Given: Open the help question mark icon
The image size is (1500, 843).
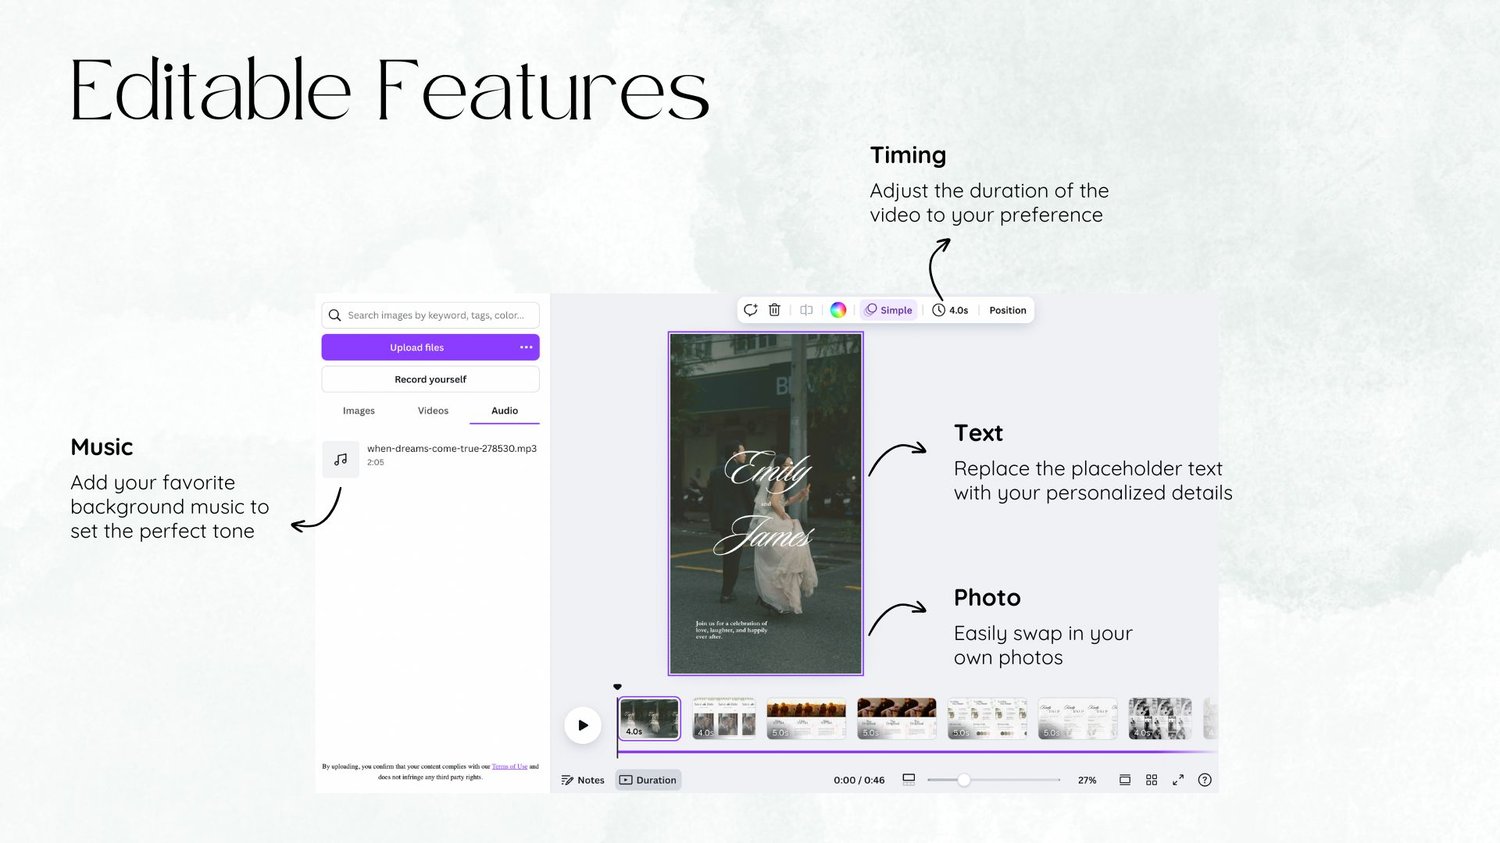Looking at the screenshot, I should [x=1205, y=780].
